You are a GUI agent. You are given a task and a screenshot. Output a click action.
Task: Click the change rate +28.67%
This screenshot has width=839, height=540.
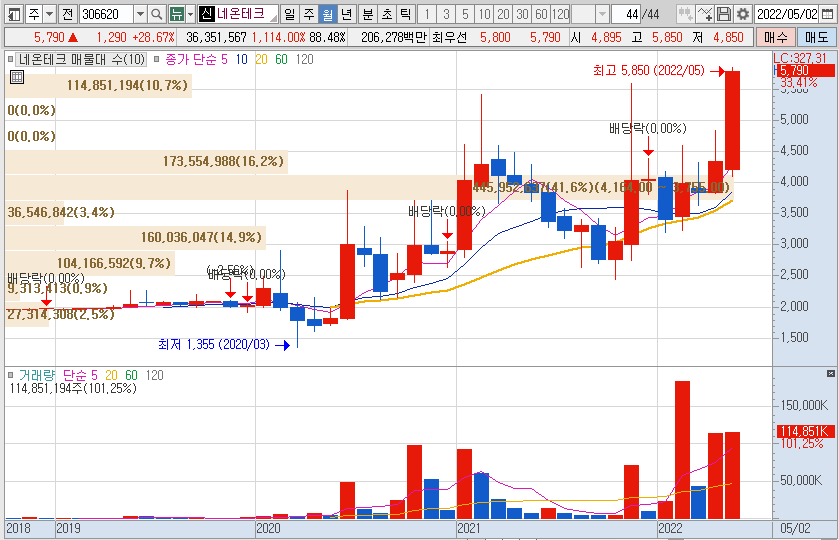click(154, 37)
